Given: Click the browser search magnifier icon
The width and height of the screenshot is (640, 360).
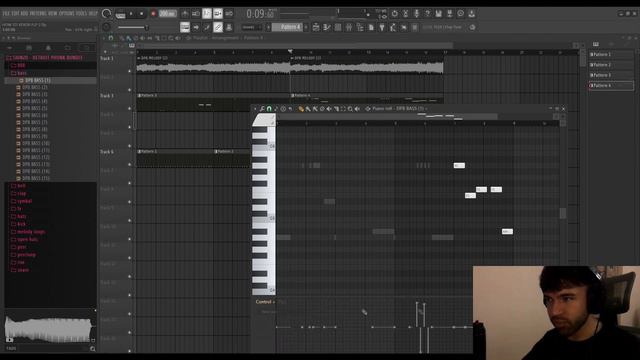Looking at the screenshot, I should click(93, 349).
